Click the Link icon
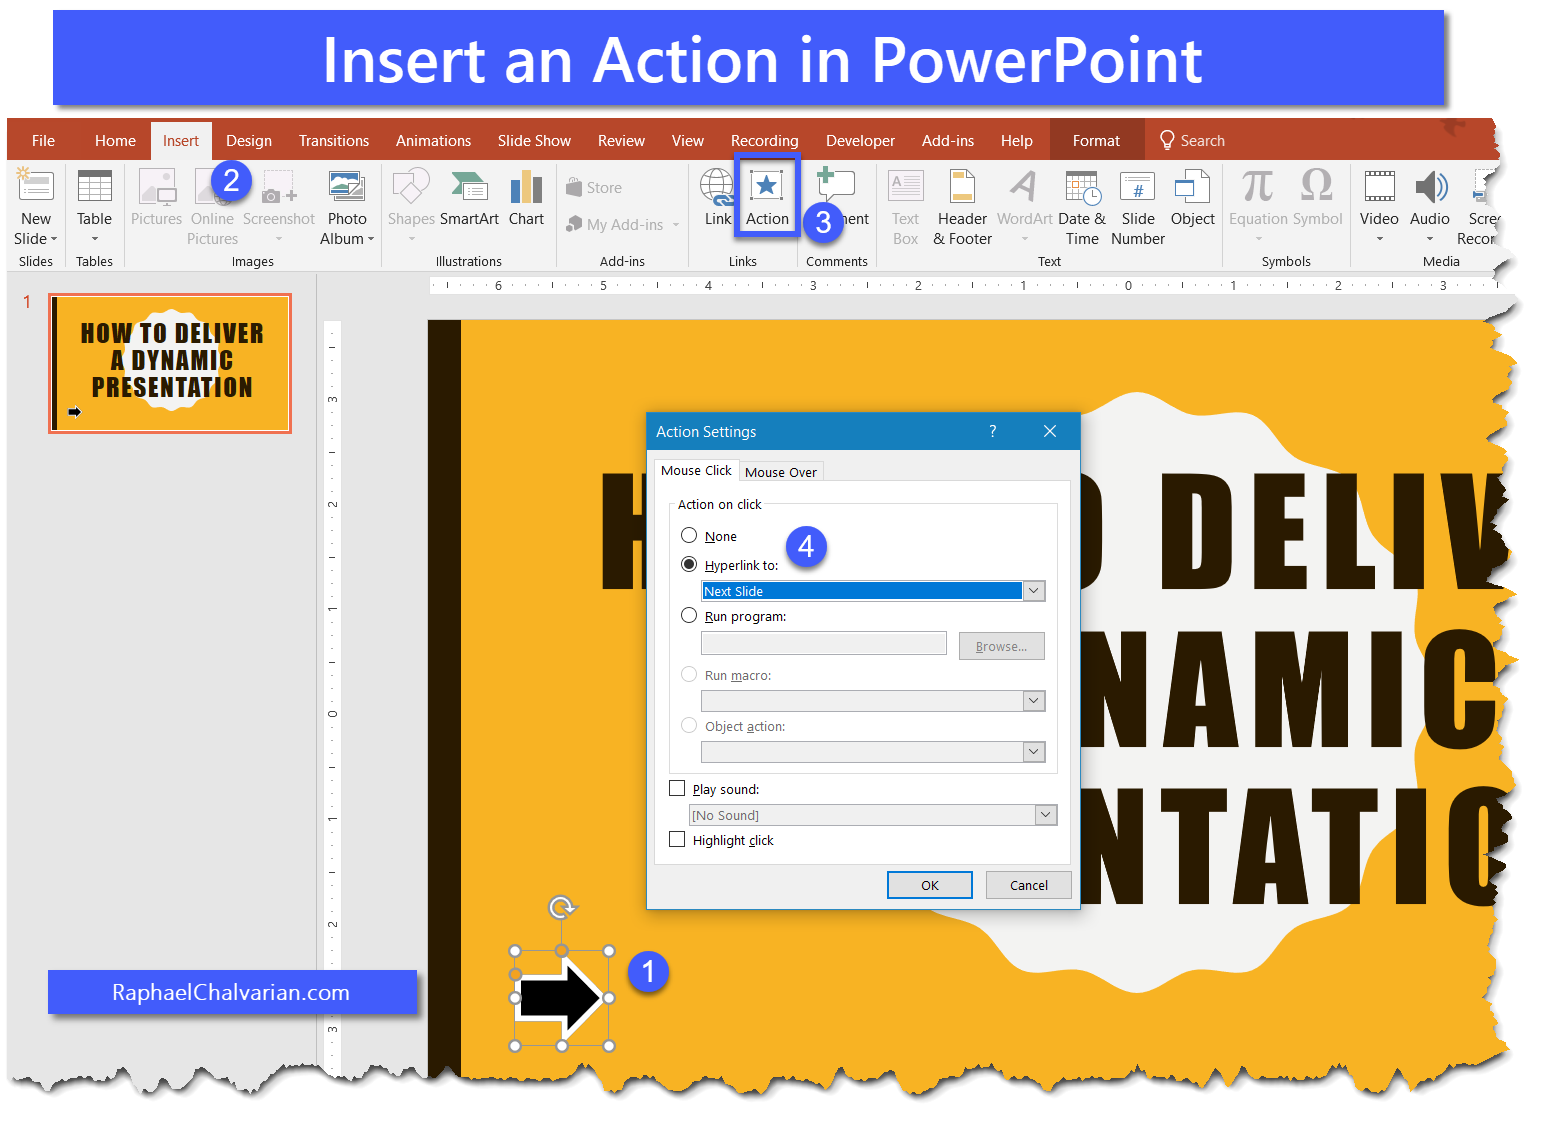Viewport: 1546px width, 1137px height. 717,186
